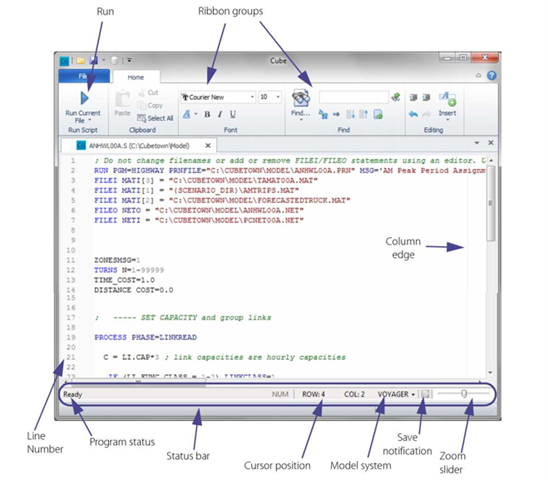Click the Open folder icon in quick access toolbar
The height and width of the screenshot is (480, 548).
coord(81,60)
